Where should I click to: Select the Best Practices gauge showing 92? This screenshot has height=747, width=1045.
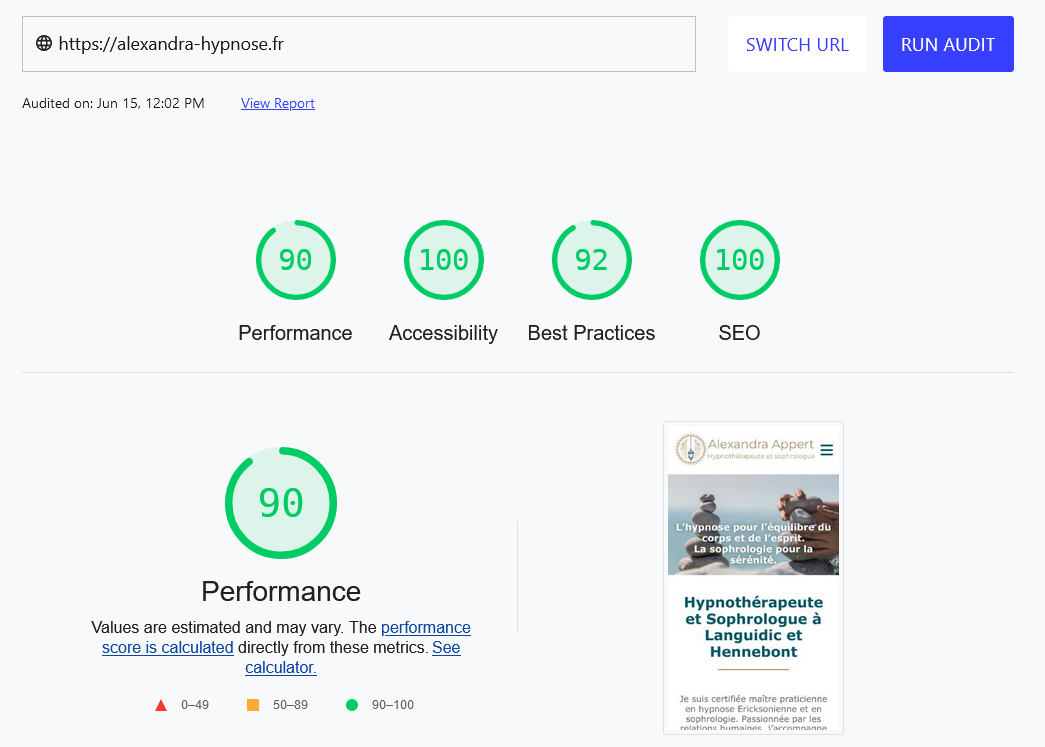[x=591, y=260]
